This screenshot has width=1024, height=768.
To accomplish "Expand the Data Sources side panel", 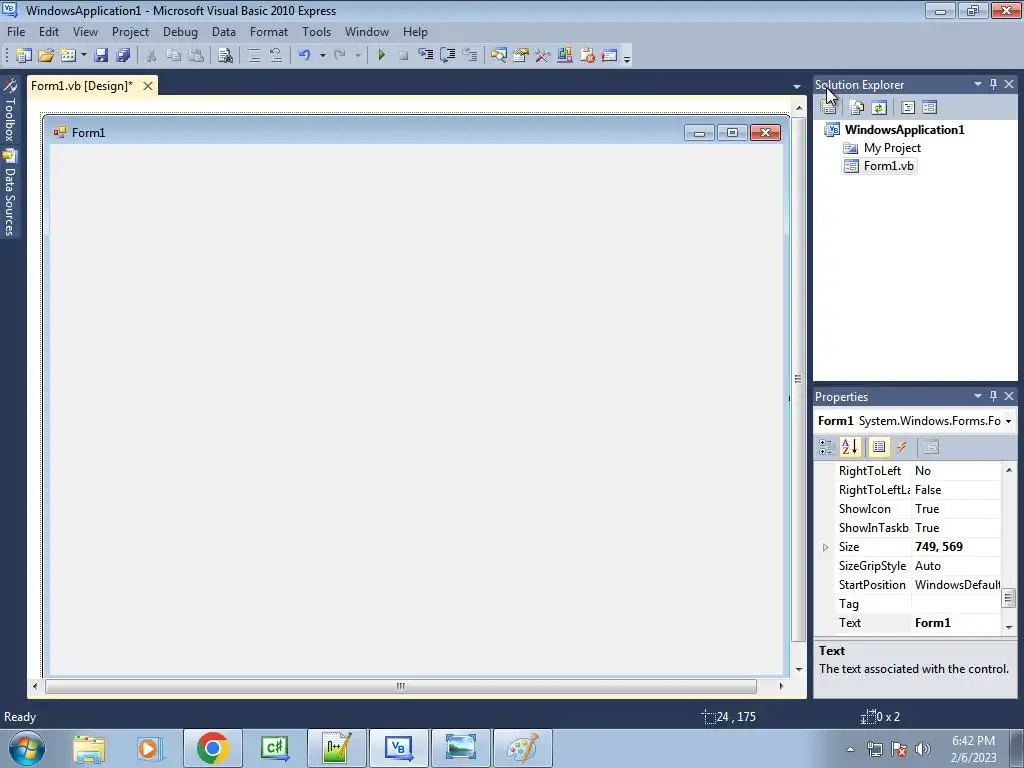I will [x=10, y=193].
